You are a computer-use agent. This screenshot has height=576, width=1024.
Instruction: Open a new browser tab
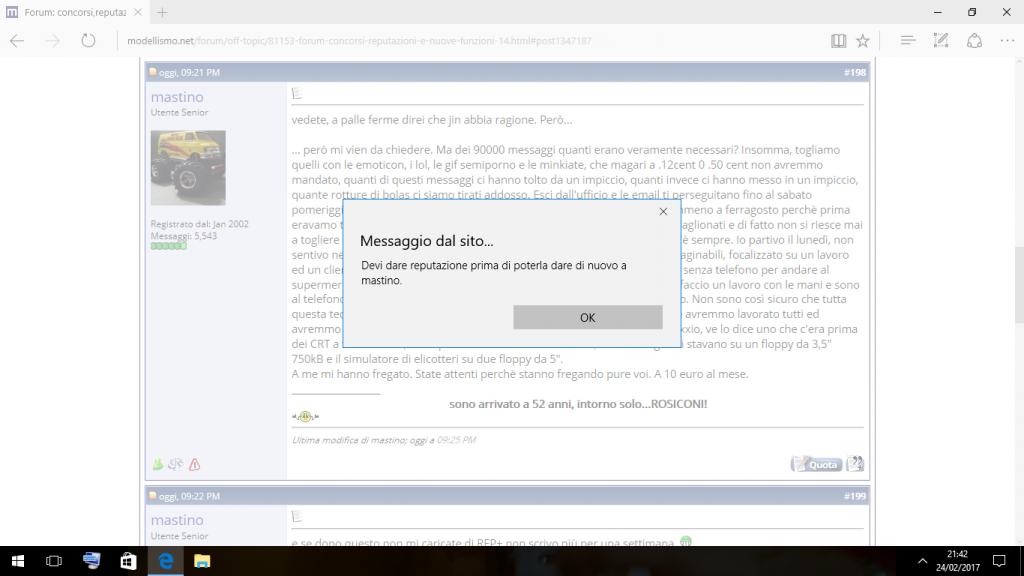162,12
